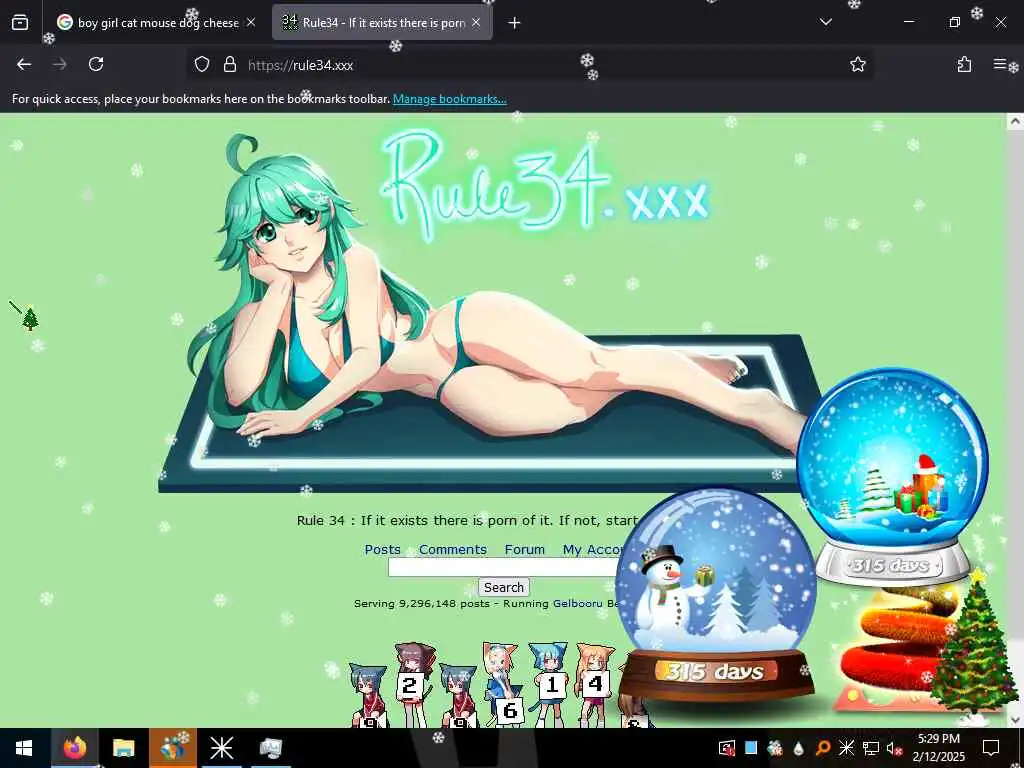This screenshot has height=768, width=1024.
Task: Bookmark this page with the star
Action: point(857,64)
